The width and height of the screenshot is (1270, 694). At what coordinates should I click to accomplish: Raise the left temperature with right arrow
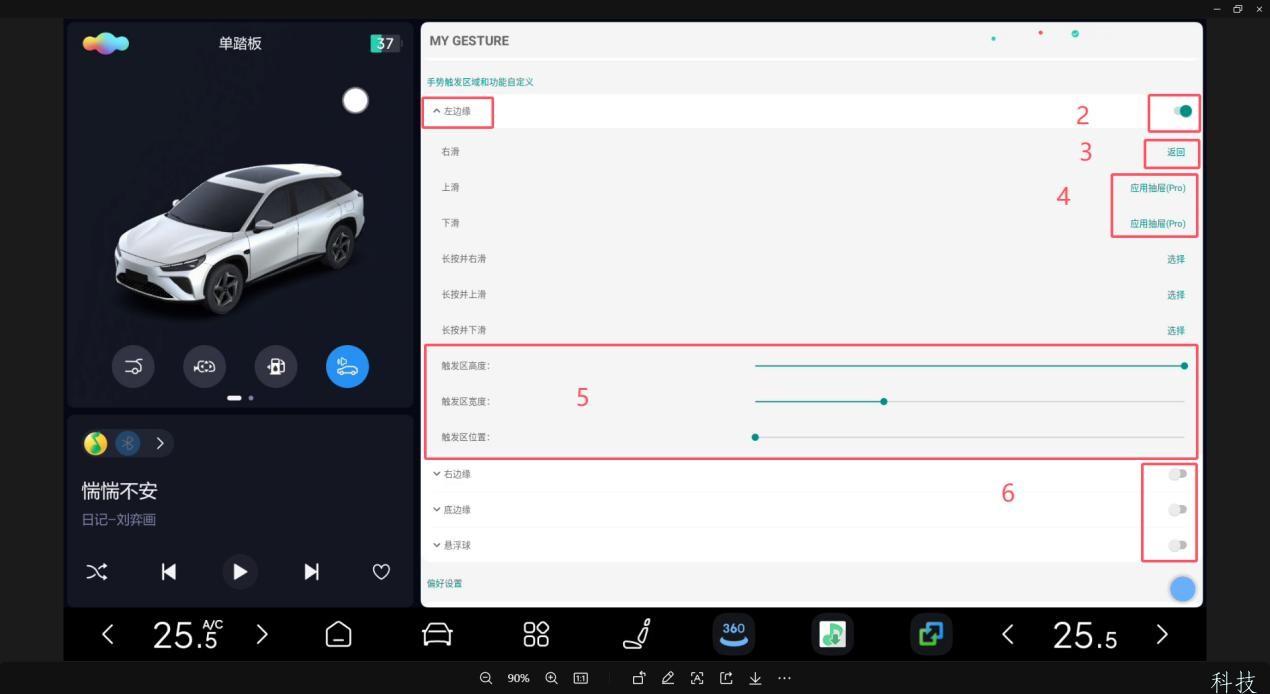[262, 634]
